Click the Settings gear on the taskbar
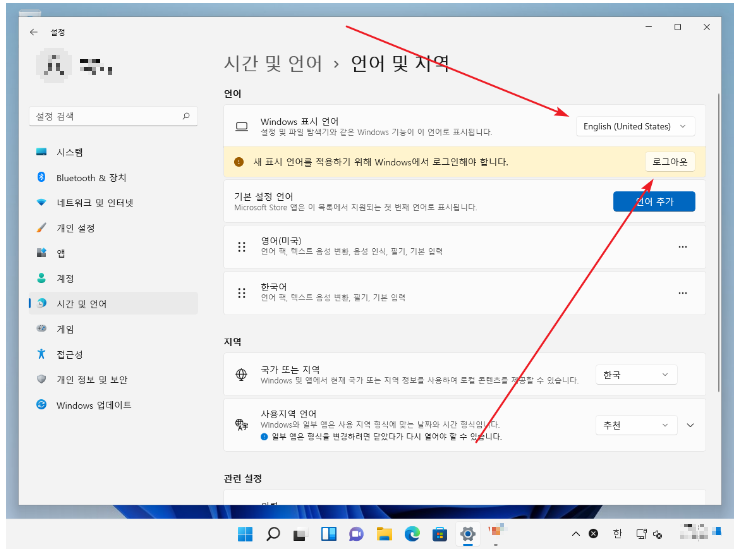Viewport: 738px width, 551px height. tap(468, 534)
